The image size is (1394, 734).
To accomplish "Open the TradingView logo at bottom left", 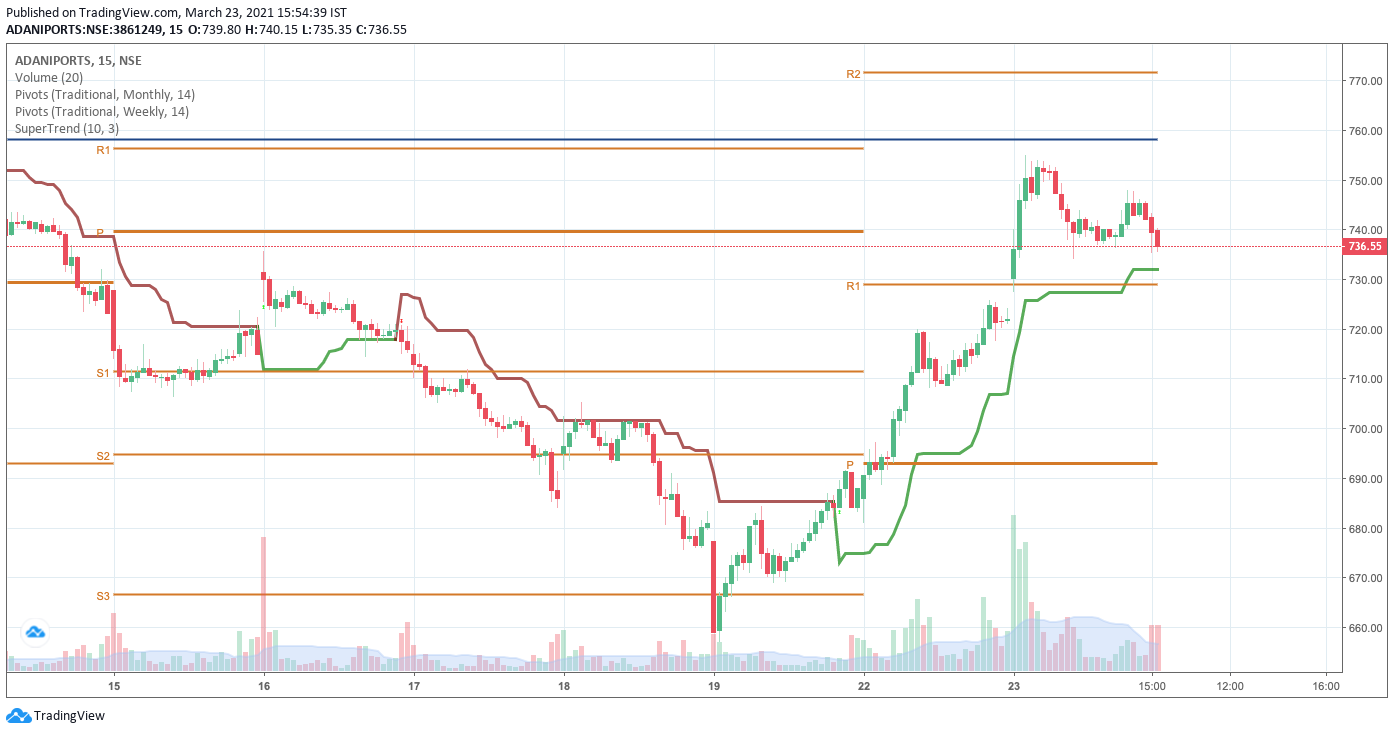I will 56,715.
